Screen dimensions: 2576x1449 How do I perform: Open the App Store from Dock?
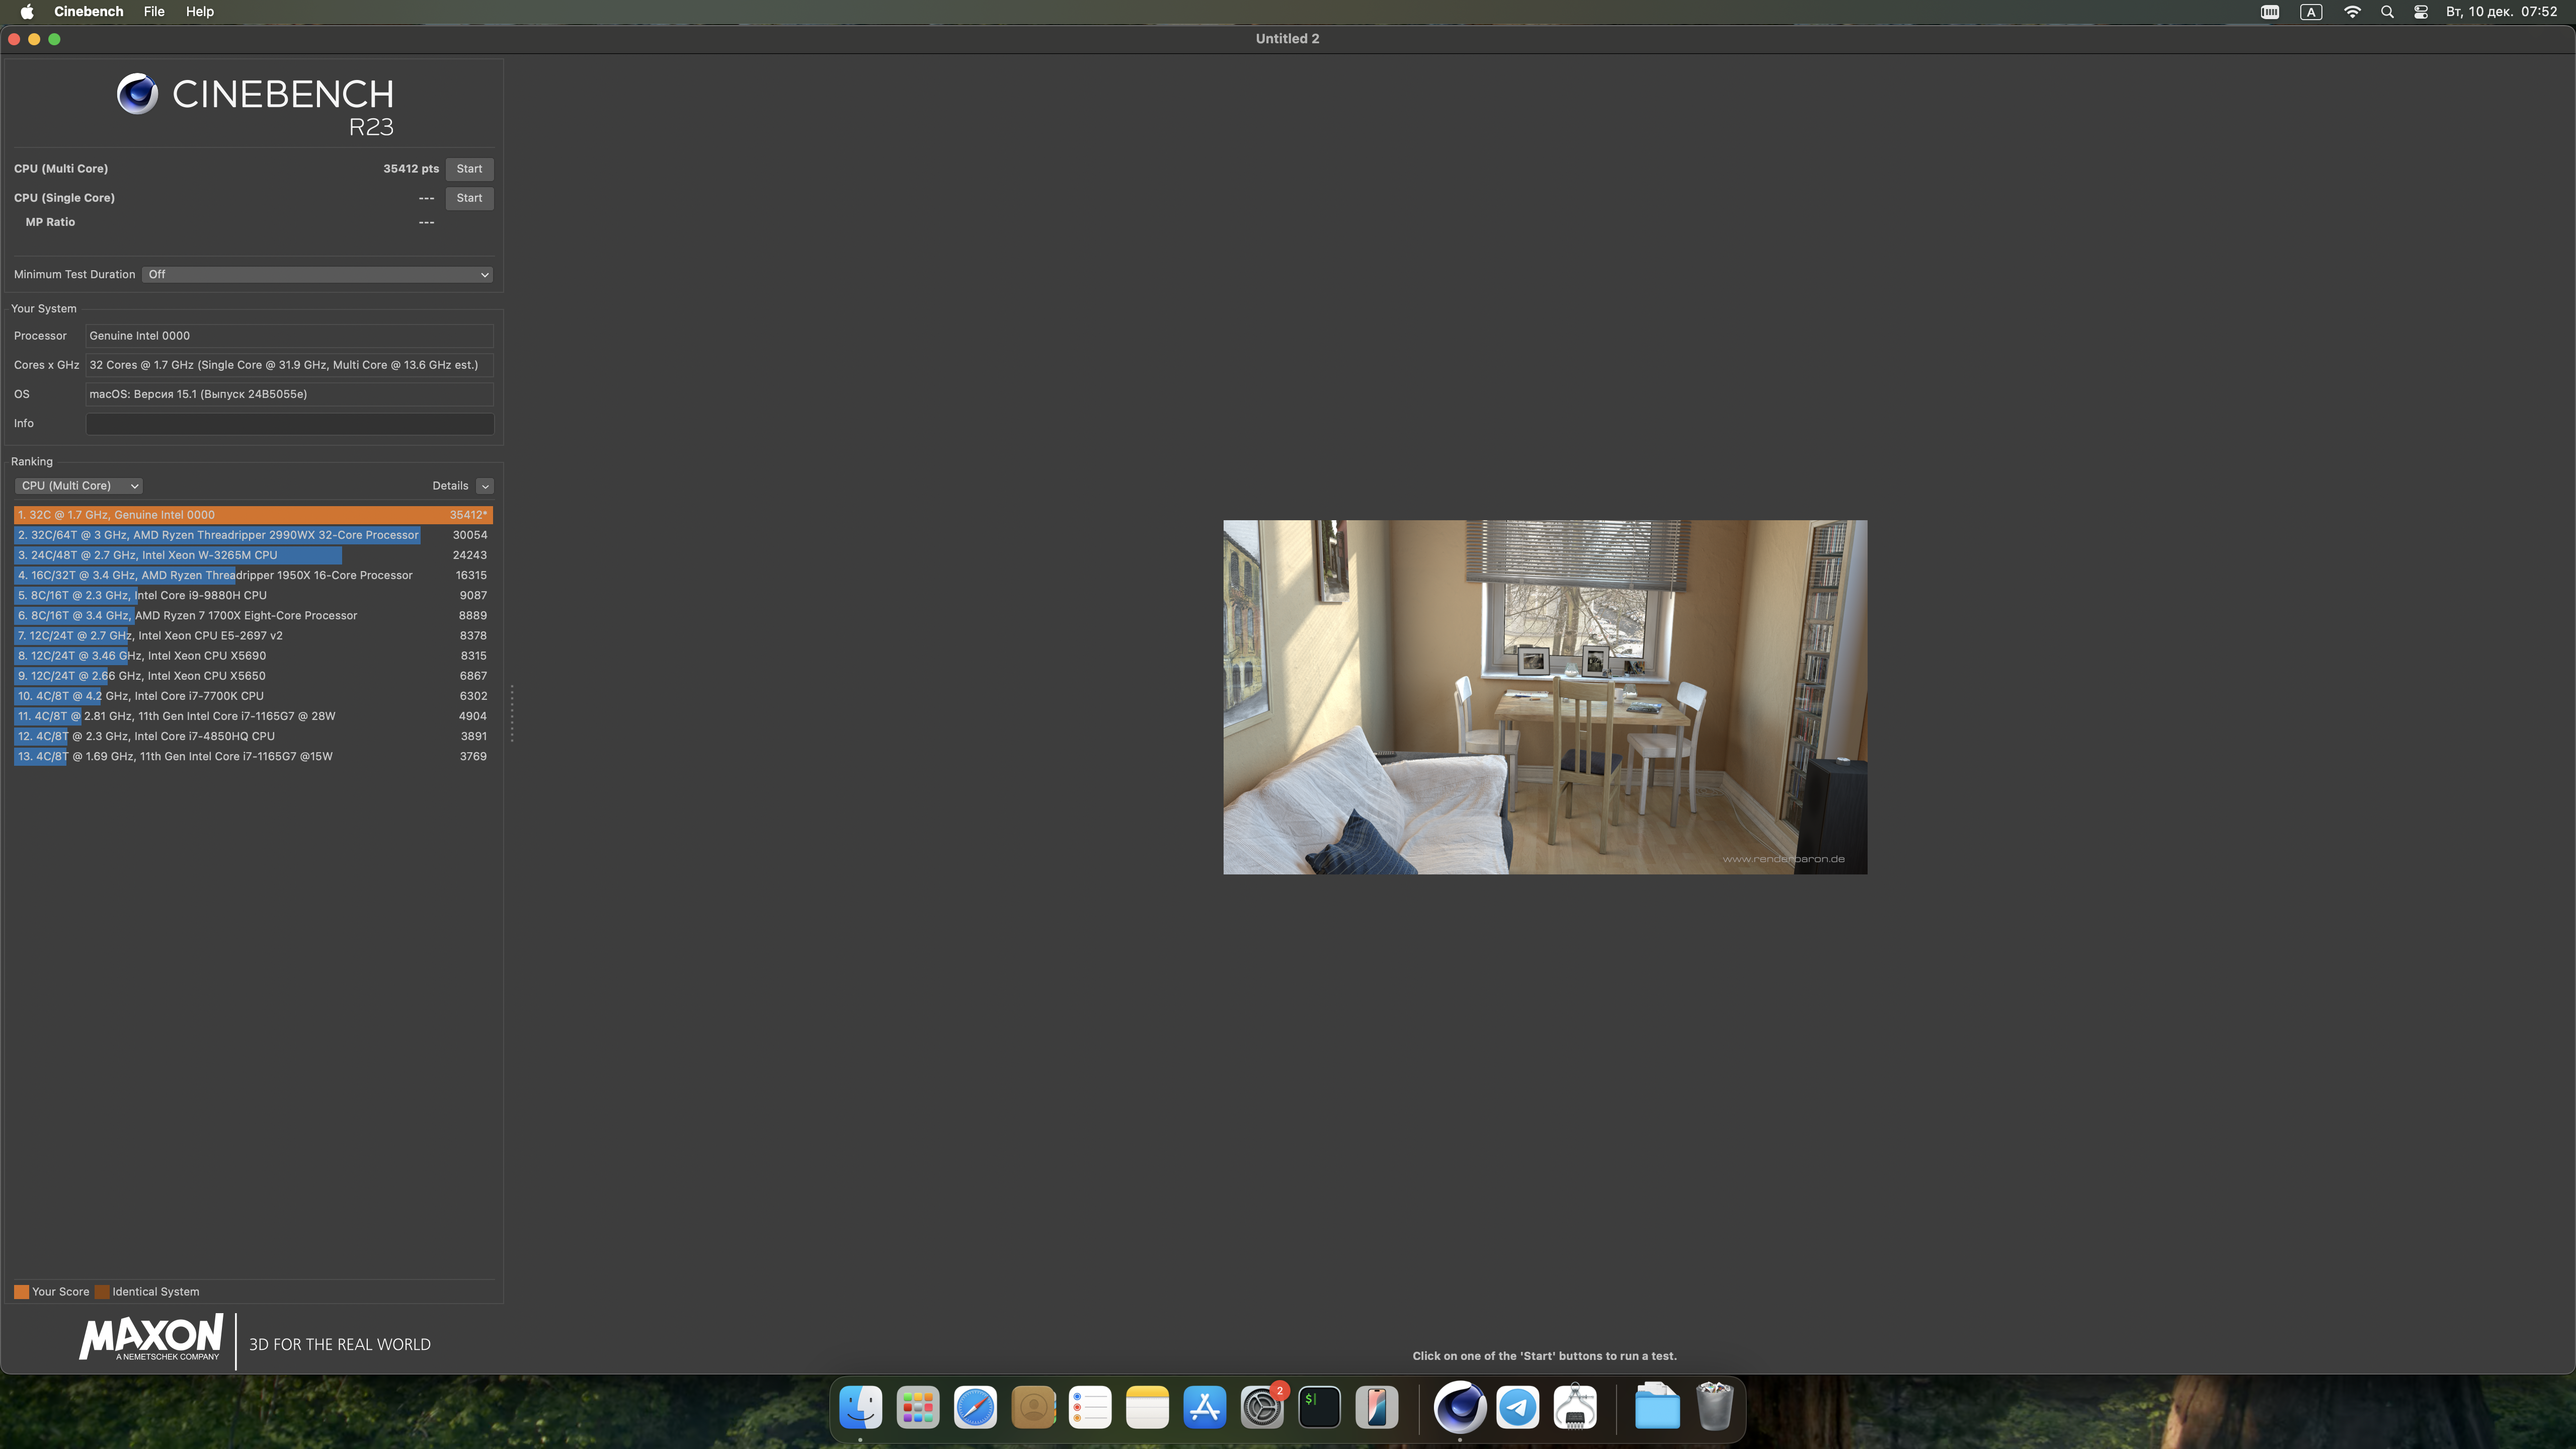point(1204,1407)
